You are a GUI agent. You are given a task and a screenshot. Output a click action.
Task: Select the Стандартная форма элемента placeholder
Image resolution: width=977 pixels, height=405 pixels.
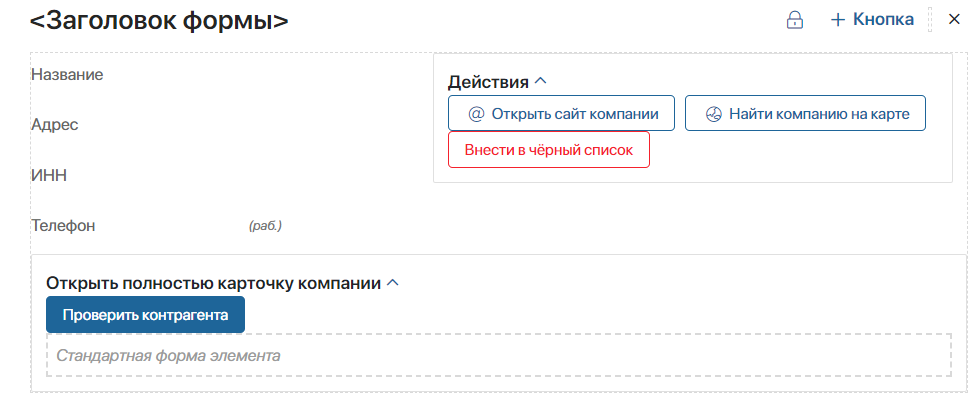[x=498, y=356]
